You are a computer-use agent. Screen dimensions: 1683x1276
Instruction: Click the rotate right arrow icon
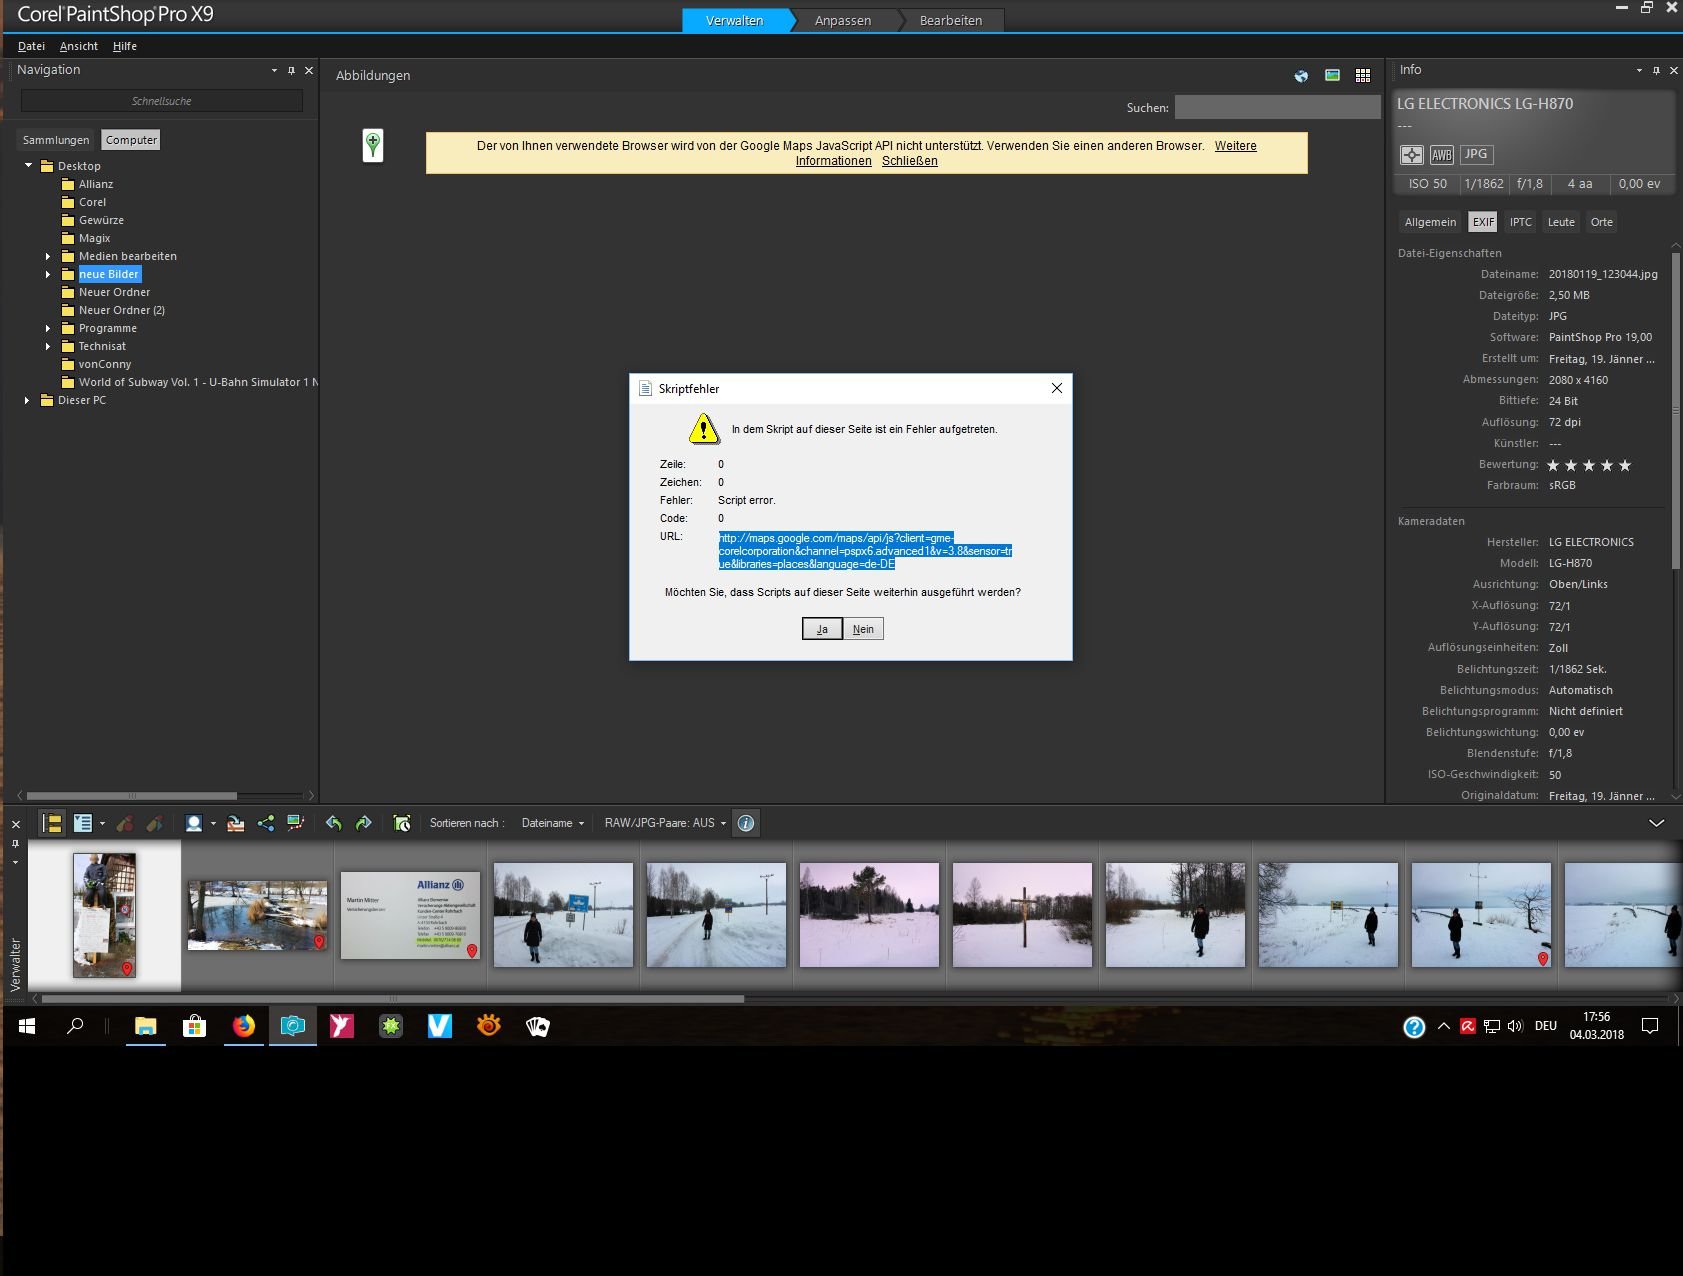pyautogui.click(x=363, y=823)
